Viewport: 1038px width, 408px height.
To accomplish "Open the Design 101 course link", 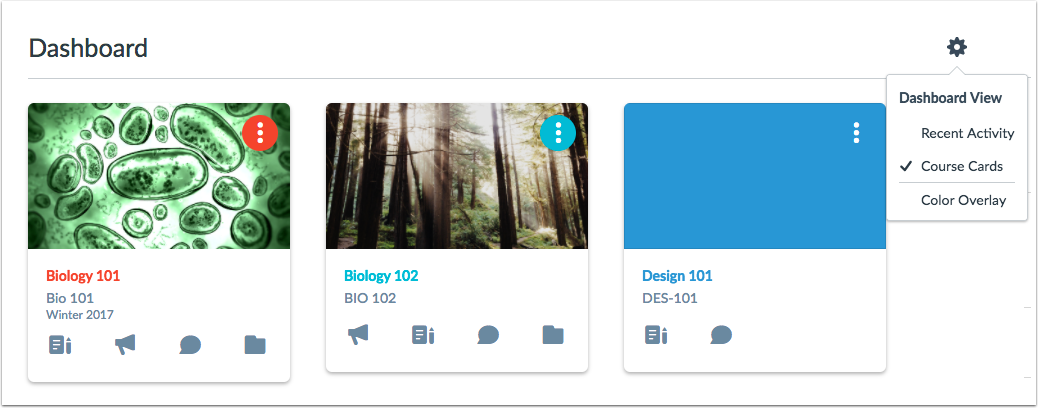I will tap(677, 276).
